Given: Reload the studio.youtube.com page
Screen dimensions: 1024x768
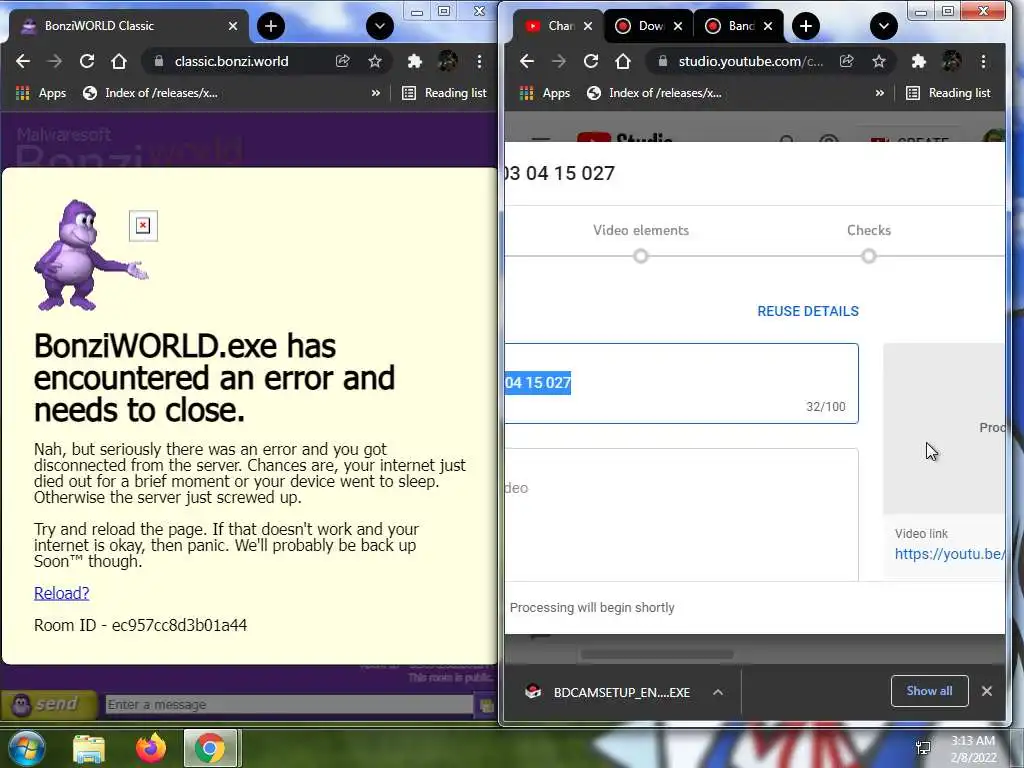Looking at the screenshot, I should pos(590,61).
